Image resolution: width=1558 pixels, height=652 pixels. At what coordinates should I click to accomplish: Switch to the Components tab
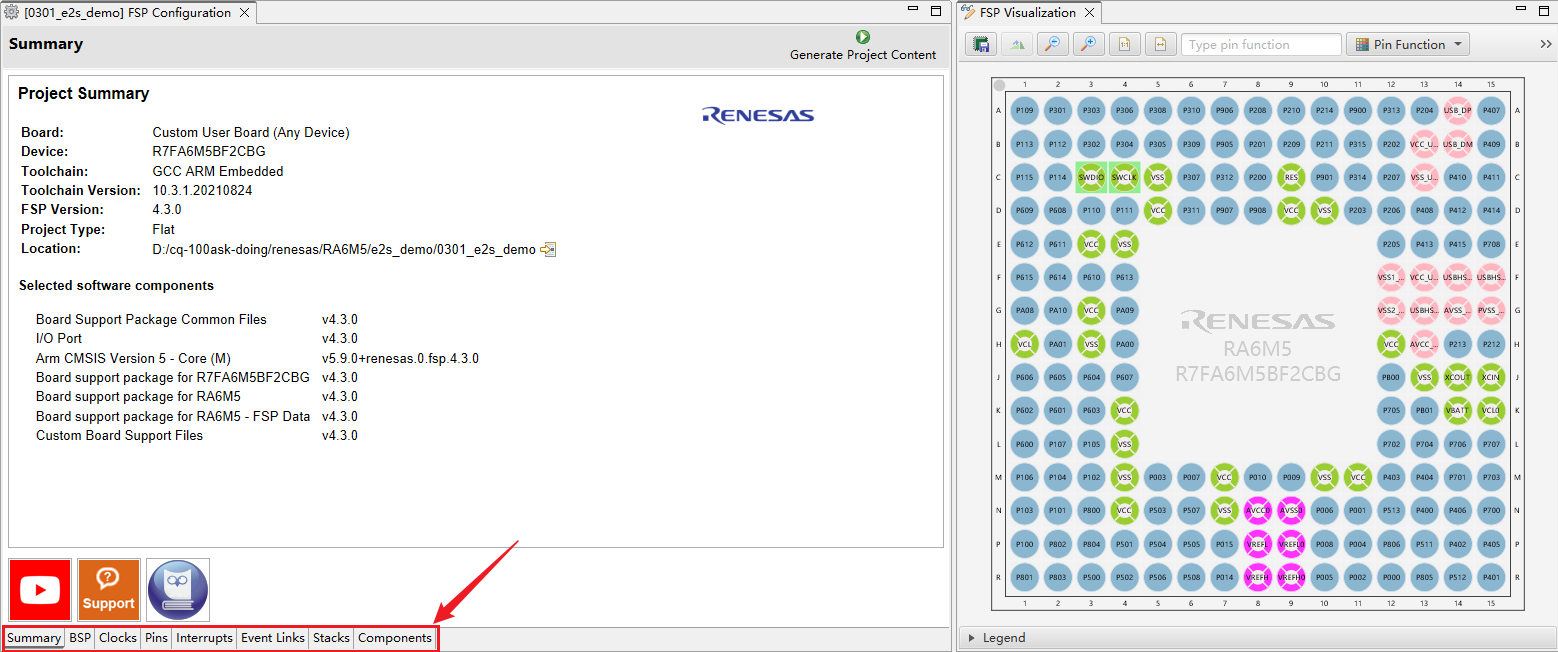tap(395, 638)
